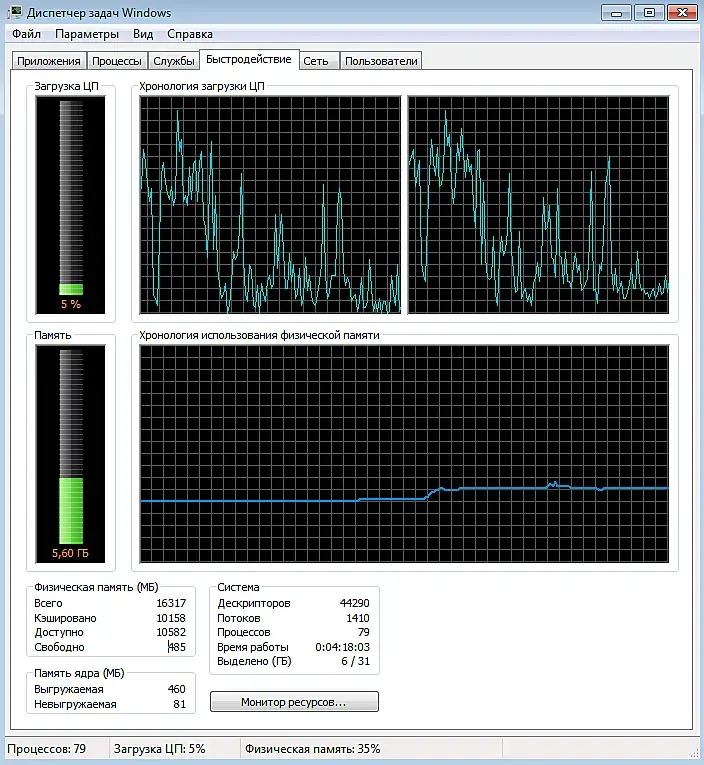This screenshot has height=765, width=704.
Task: Open the Справка menu
Action: pos(190,34)
